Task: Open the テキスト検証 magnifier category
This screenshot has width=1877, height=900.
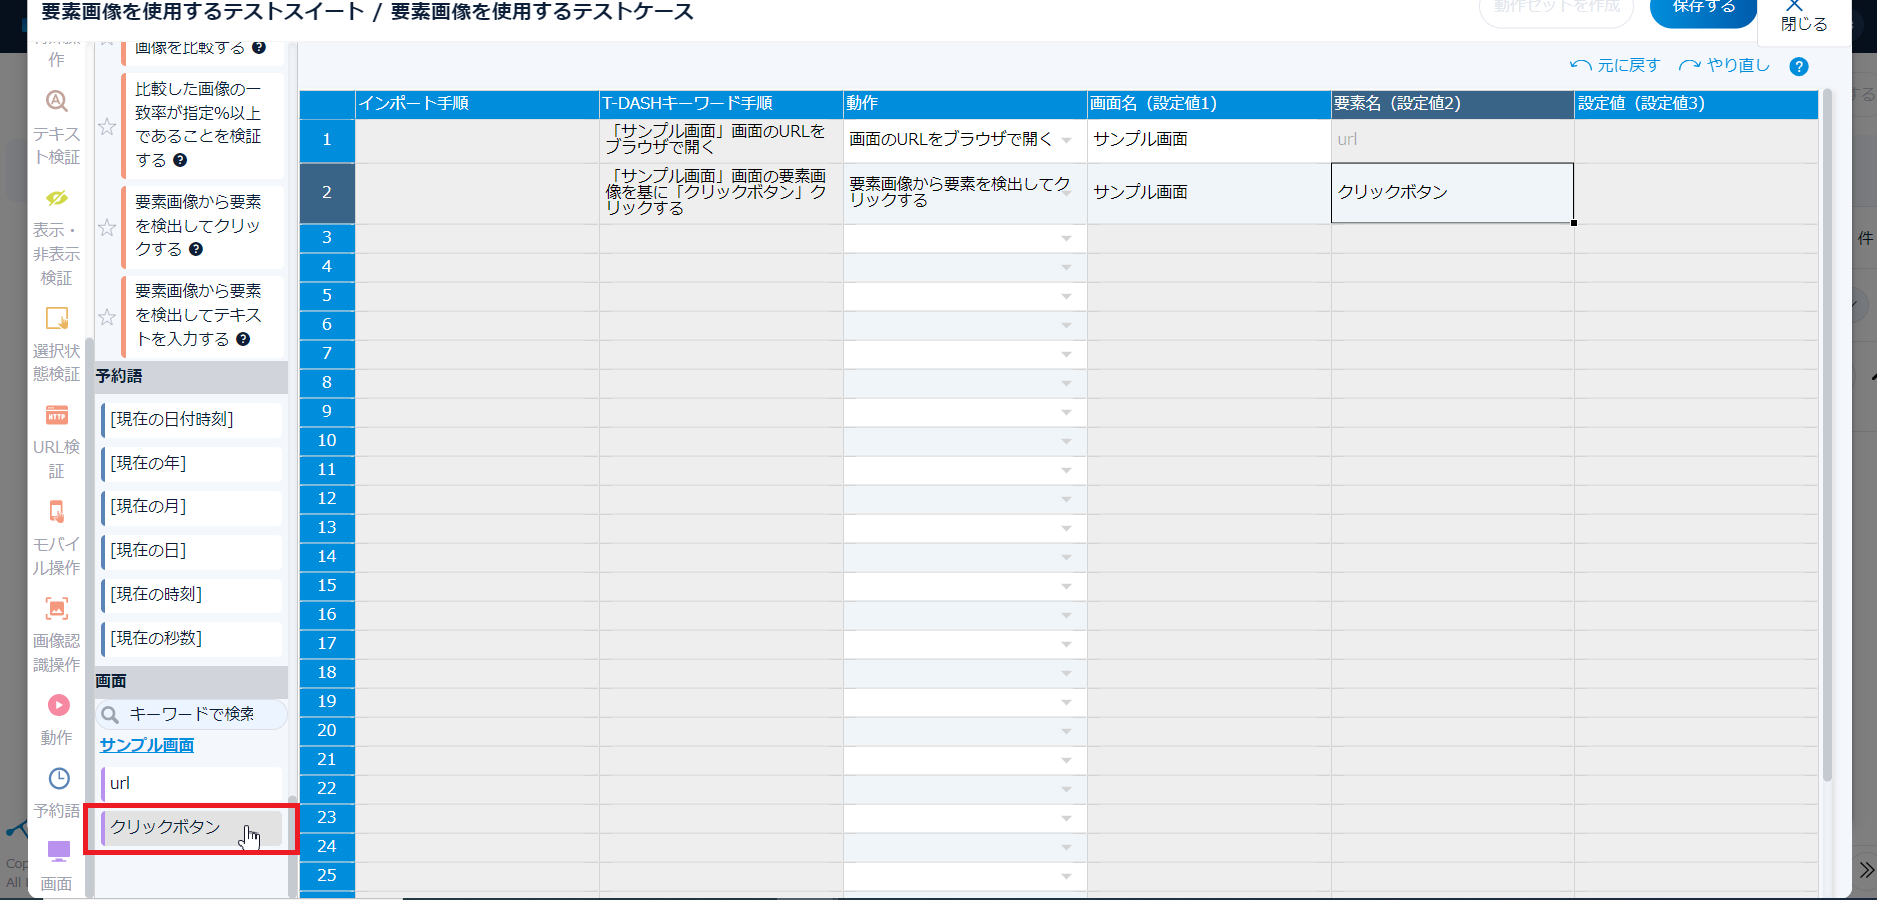Action: [x=57, y=102]
